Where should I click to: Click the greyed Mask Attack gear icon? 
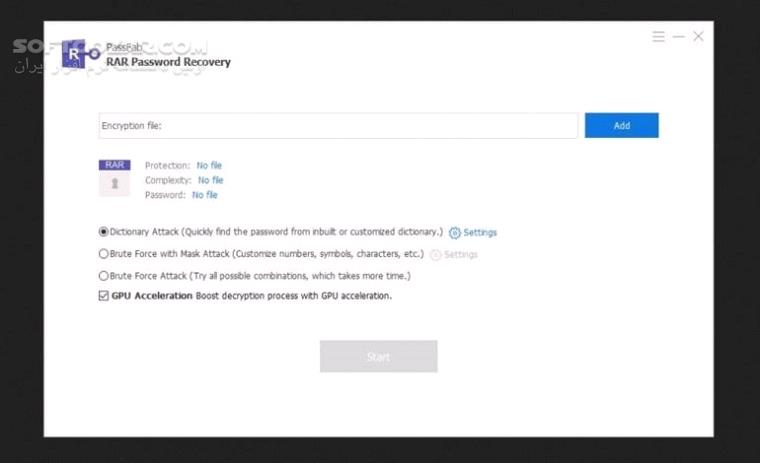pyautogui.click(x=436, y=255)
